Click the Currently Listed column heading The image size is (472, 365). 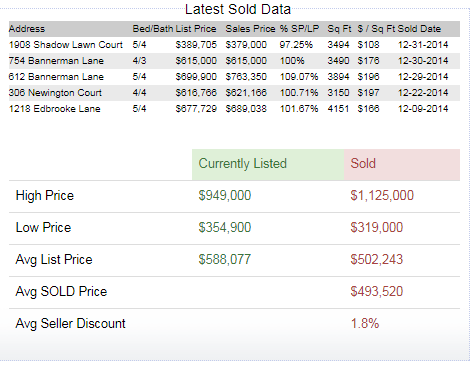[x=243, y=164]
